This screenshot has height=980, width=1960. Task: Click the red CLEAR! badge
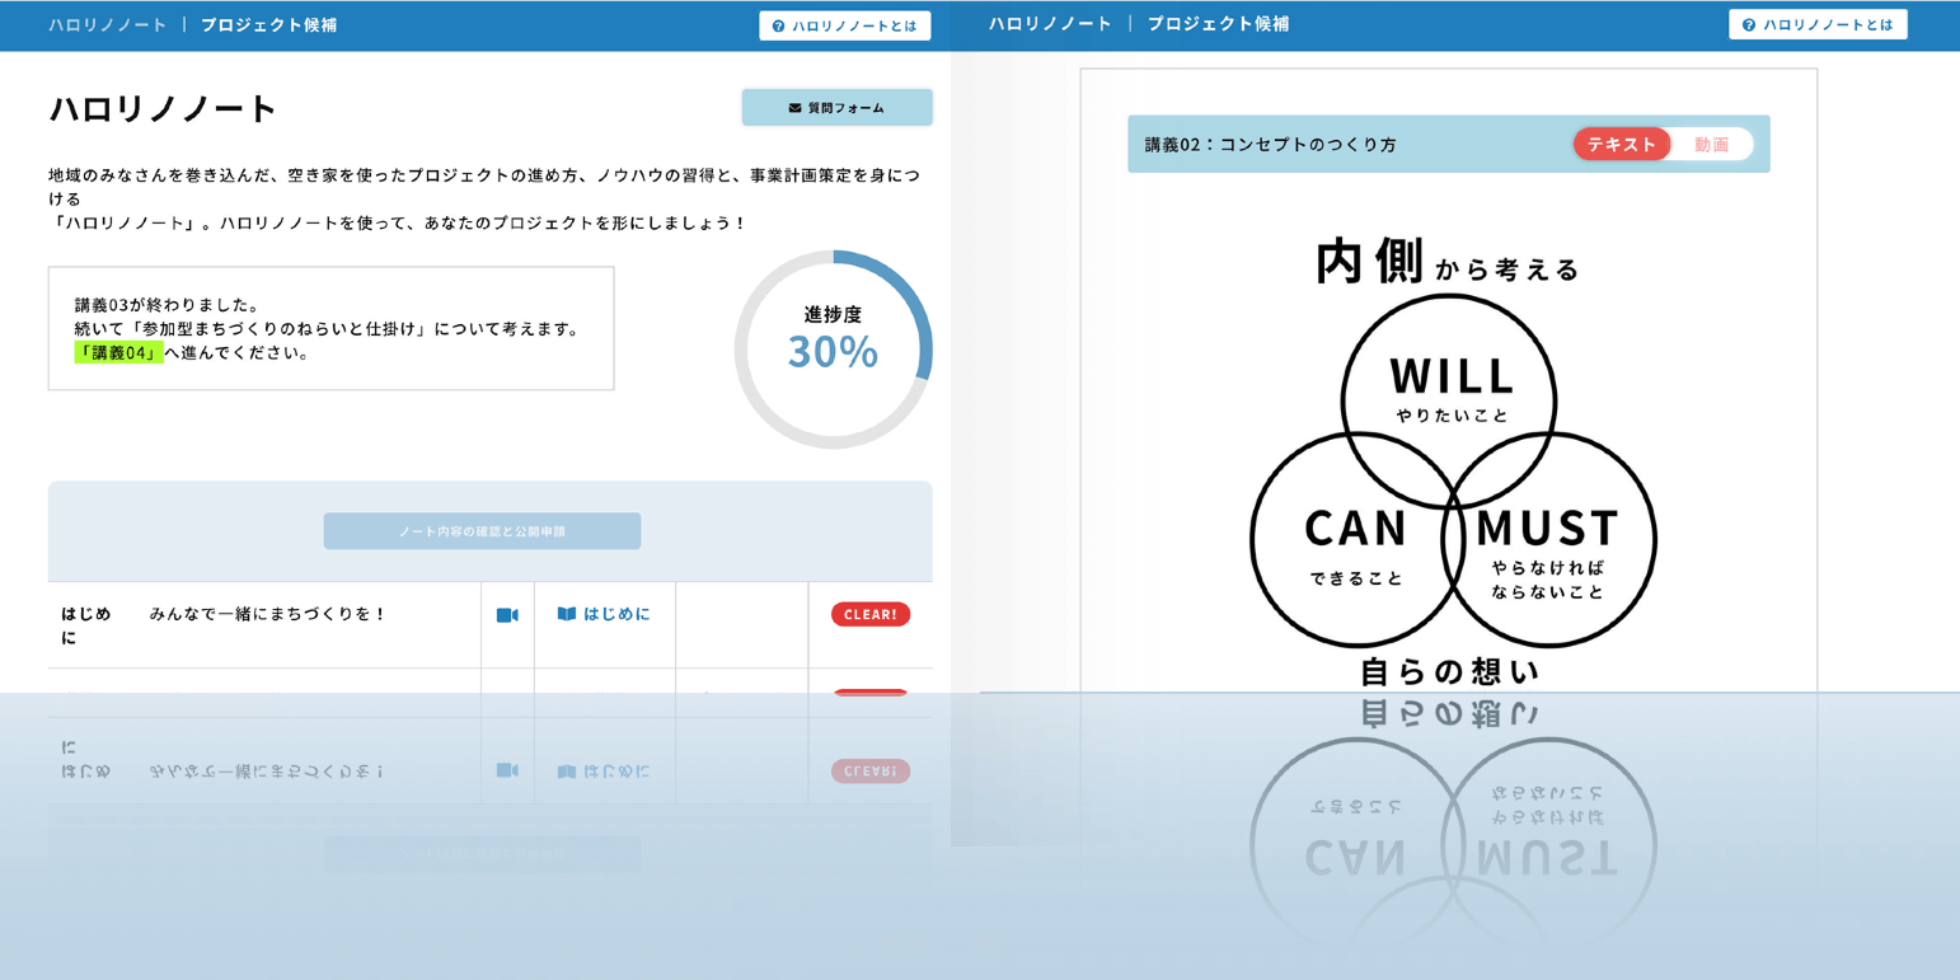pos(870,614)
